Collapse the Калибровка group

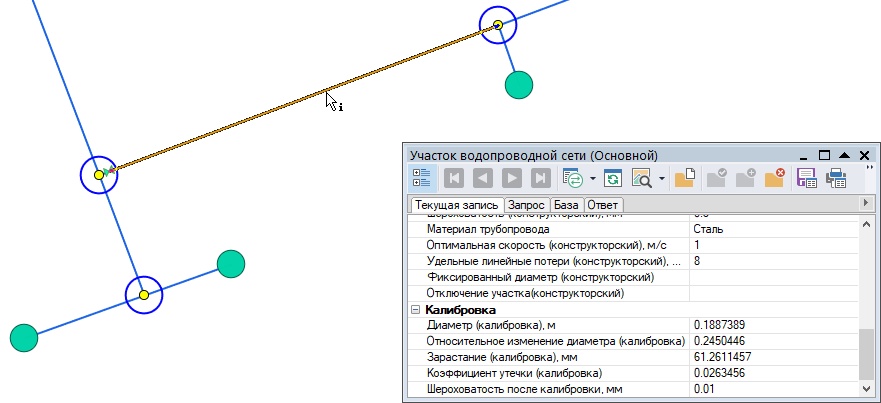[x=416, y=310]
